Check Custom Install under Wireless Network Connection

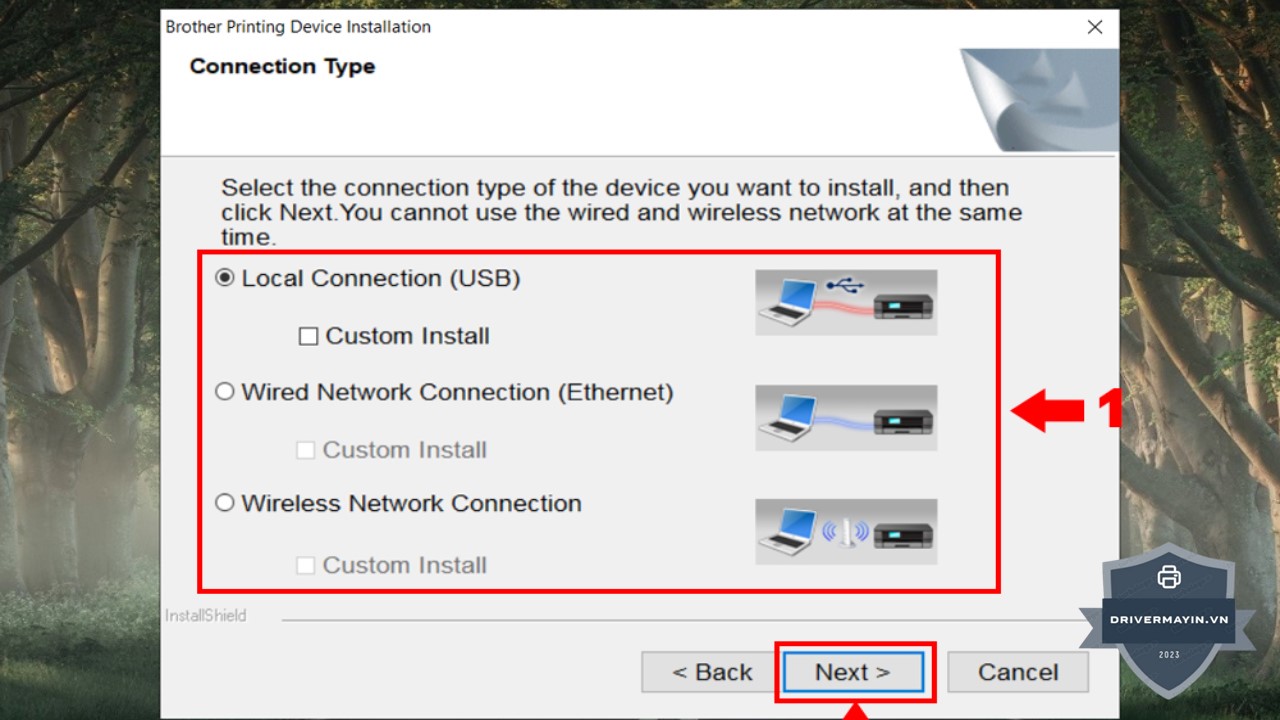click(x=306, y=565)
